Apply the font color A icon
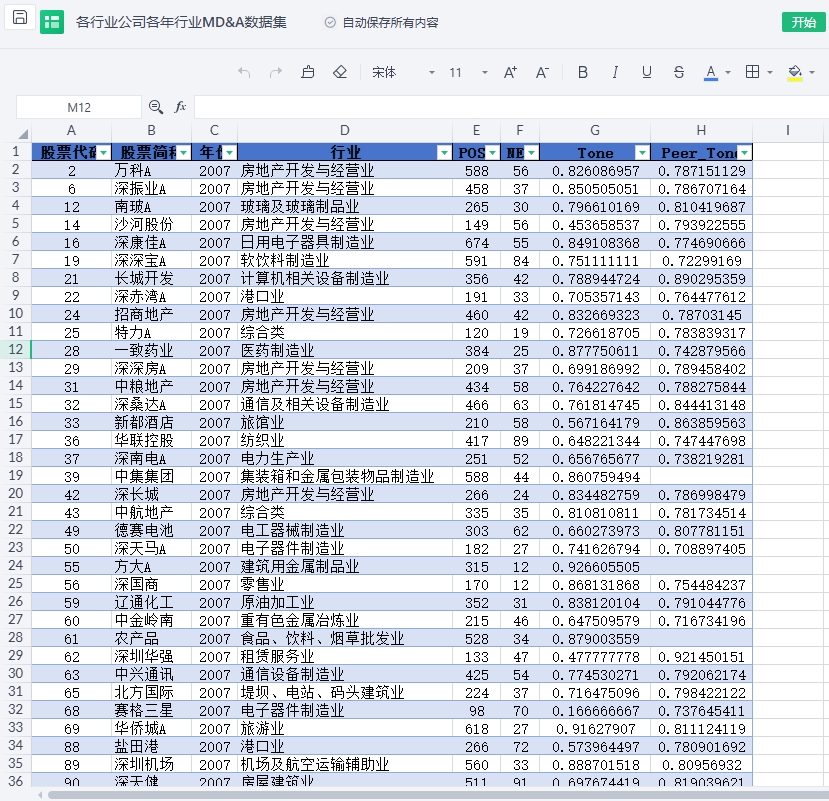The image size is (829, 801). pos(711,72)
